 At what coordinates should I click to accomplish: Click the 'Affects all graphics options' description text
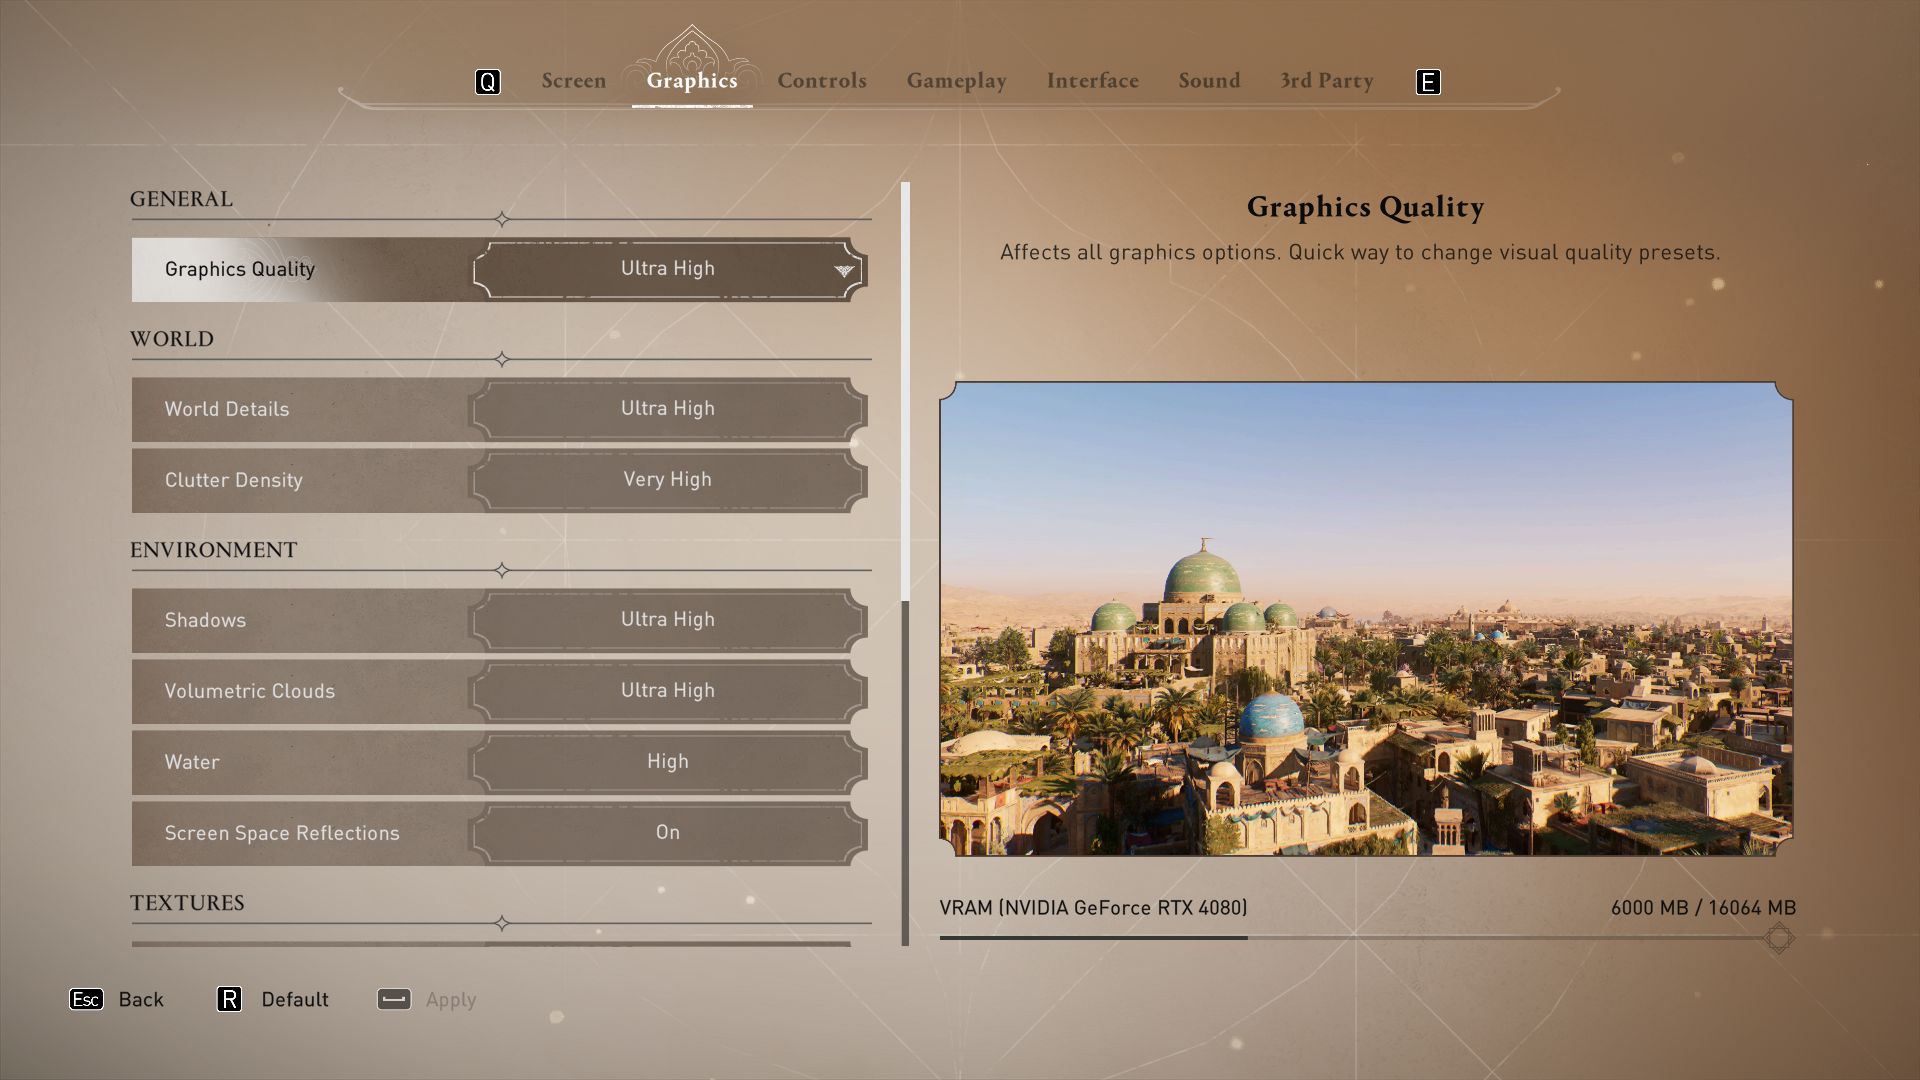(x=1360, y=252)
